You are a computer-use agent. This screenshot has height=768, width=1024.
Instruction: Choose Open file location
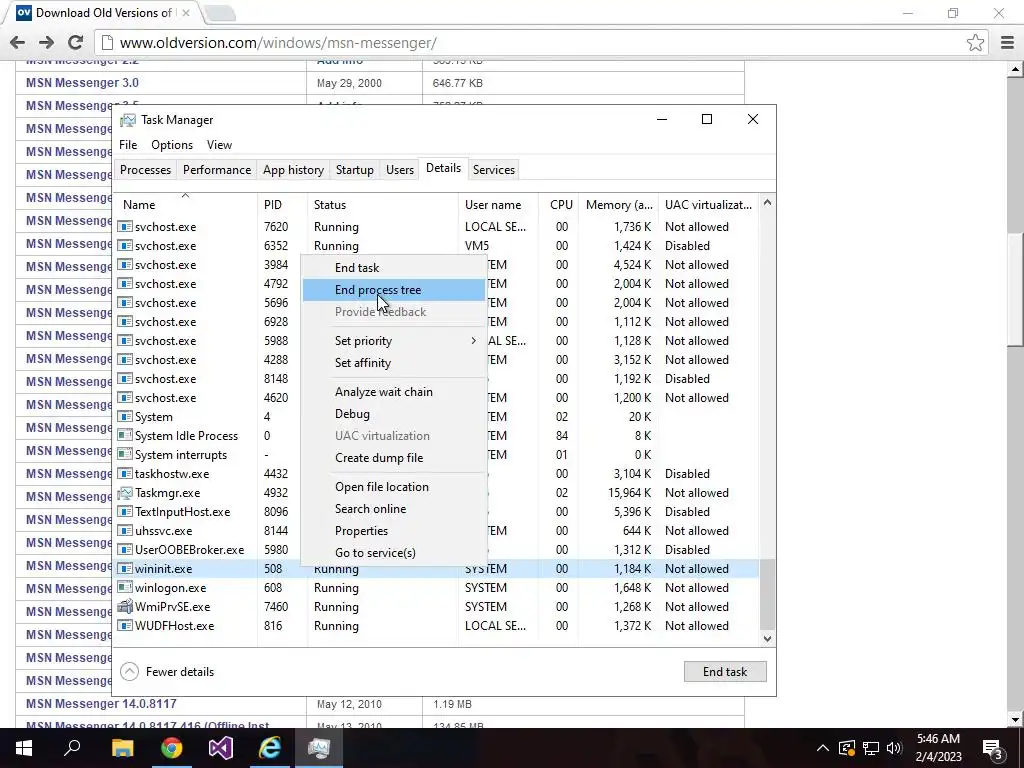point(394,487)
